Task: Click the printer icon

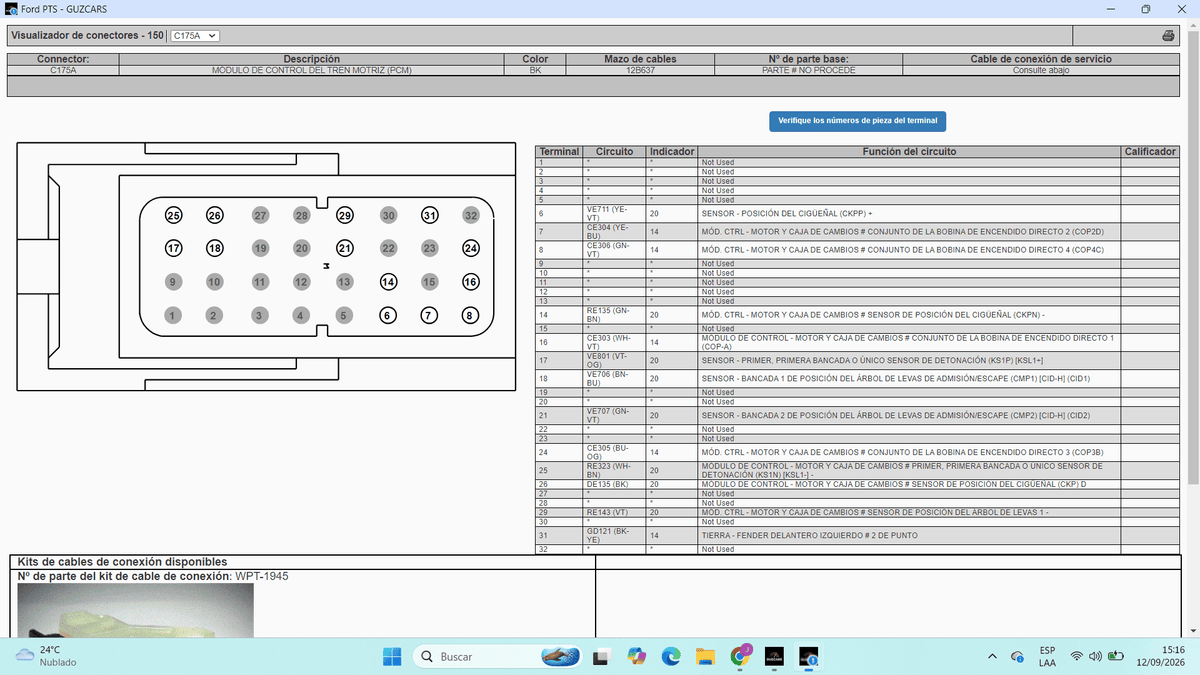Action: 1168,36
